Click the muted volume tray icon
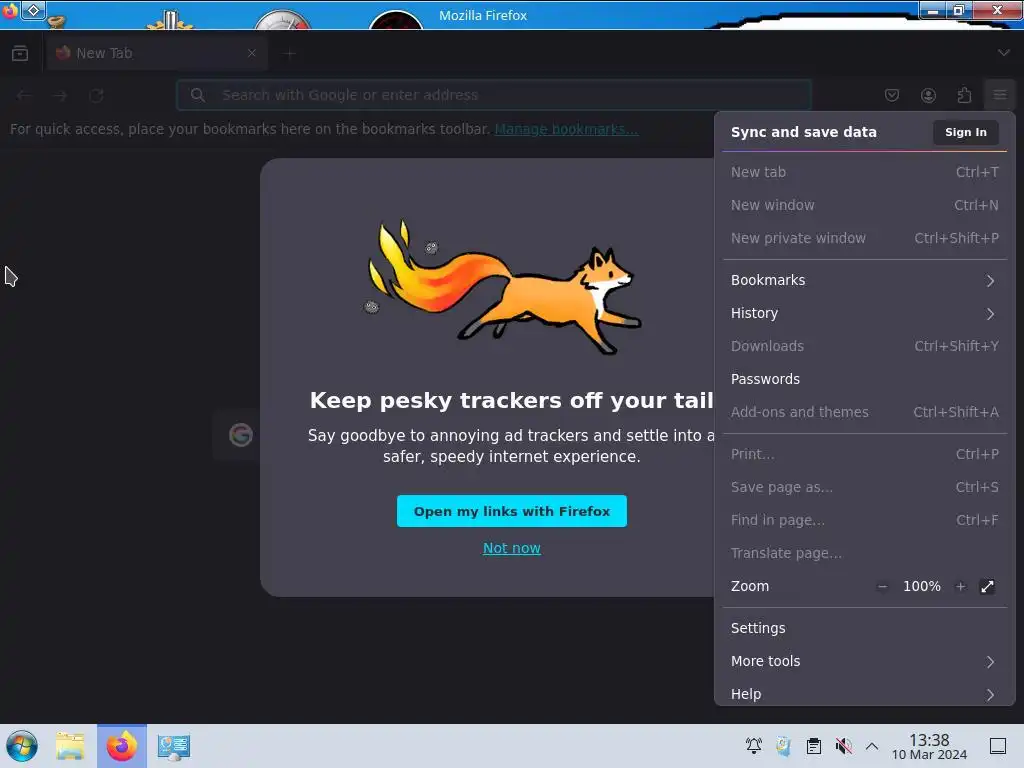Screen dimensions: 1024x768 tap(843, 746)
